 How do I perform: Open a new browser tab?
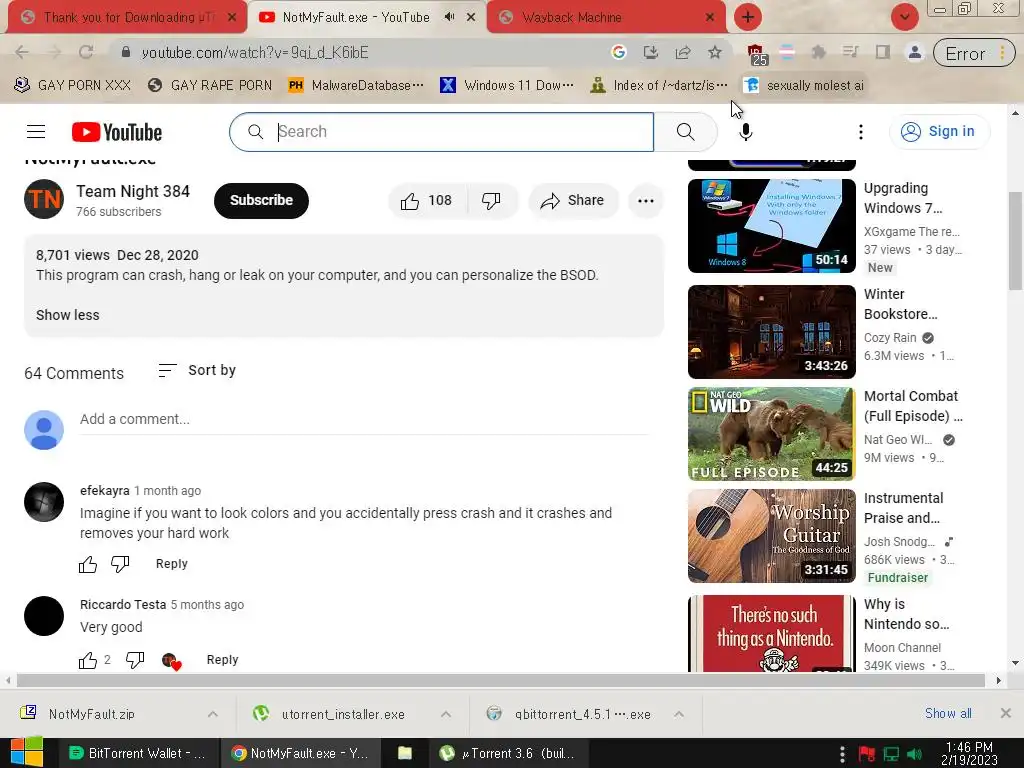(x=748, y=17)
